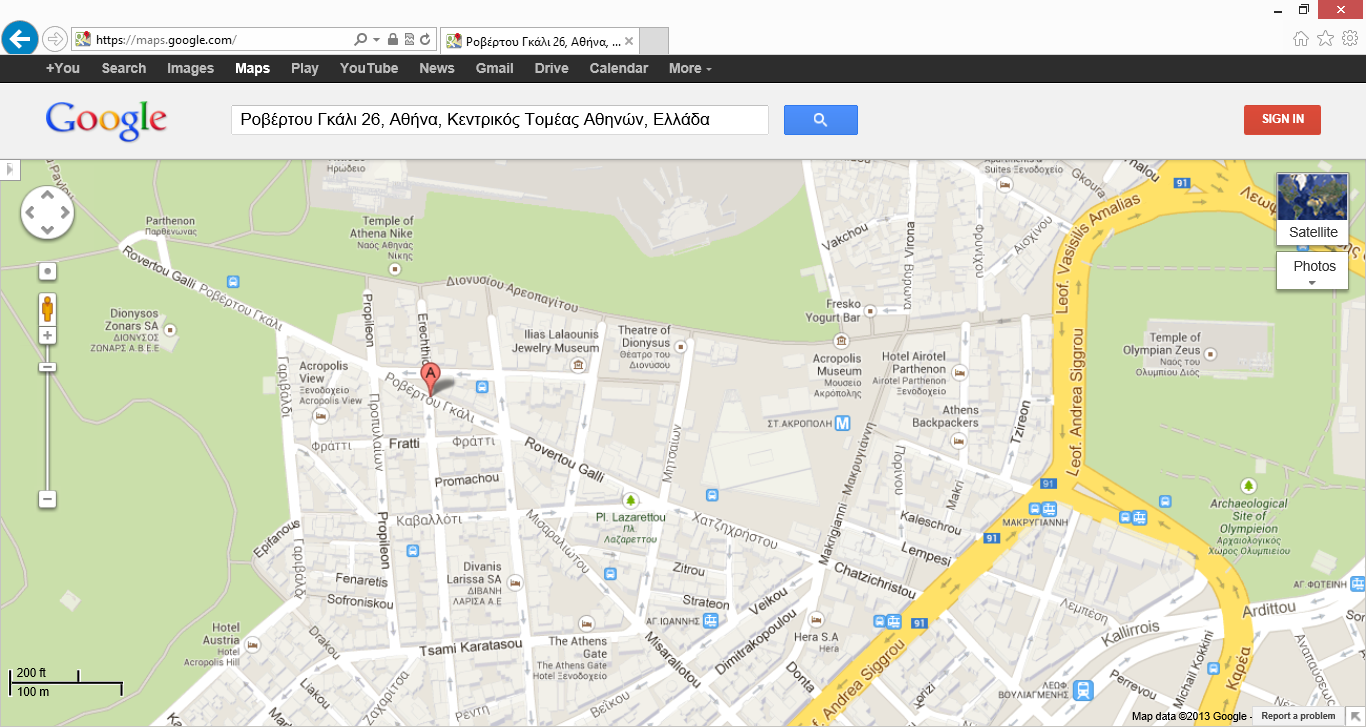The height and width of the screenshot is (728, 1366).
Task: Click Report a problem link
Action: click(1298, 716)
